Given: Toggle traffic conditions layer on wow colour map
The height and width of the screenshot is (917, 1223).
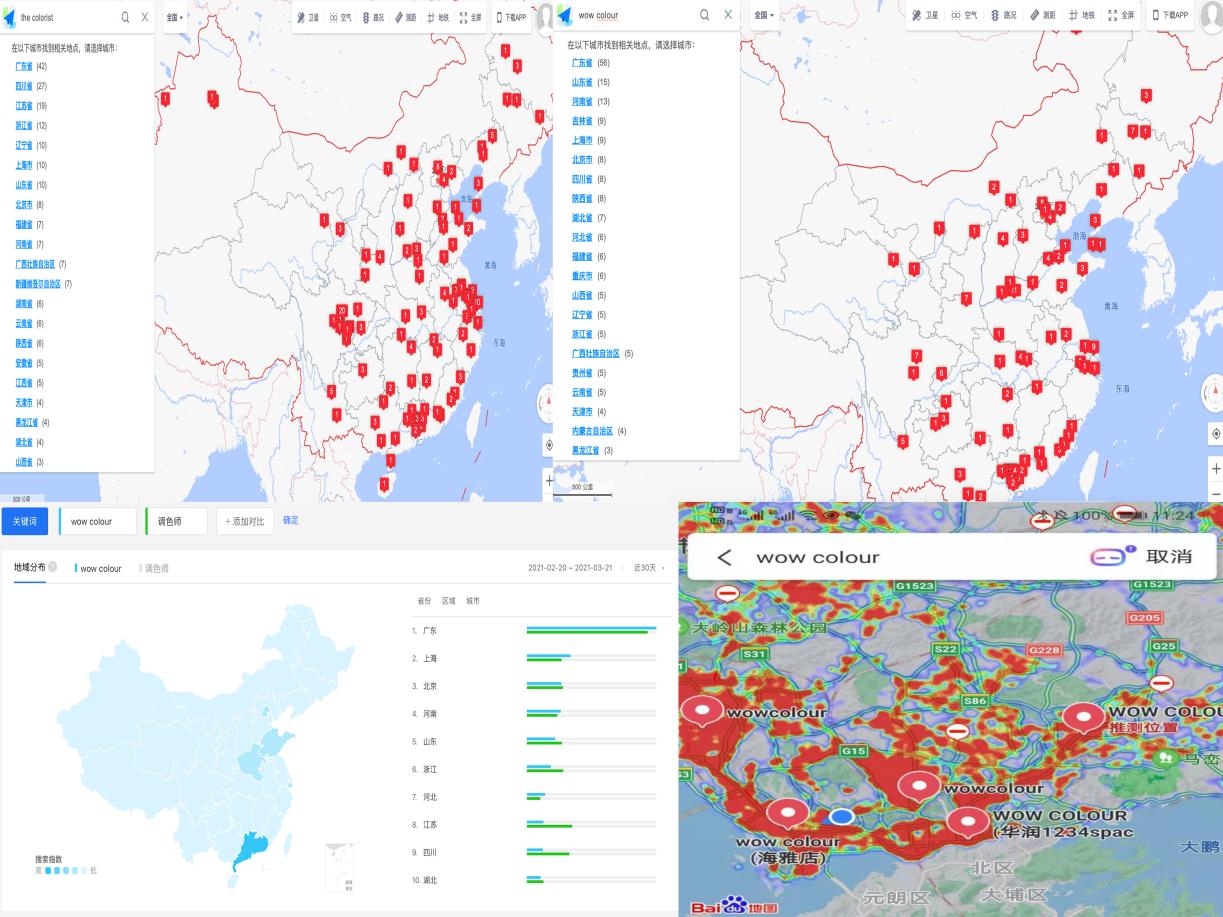Looking at the screenshot, I should pyautogui.click(x=1003, y=15).
